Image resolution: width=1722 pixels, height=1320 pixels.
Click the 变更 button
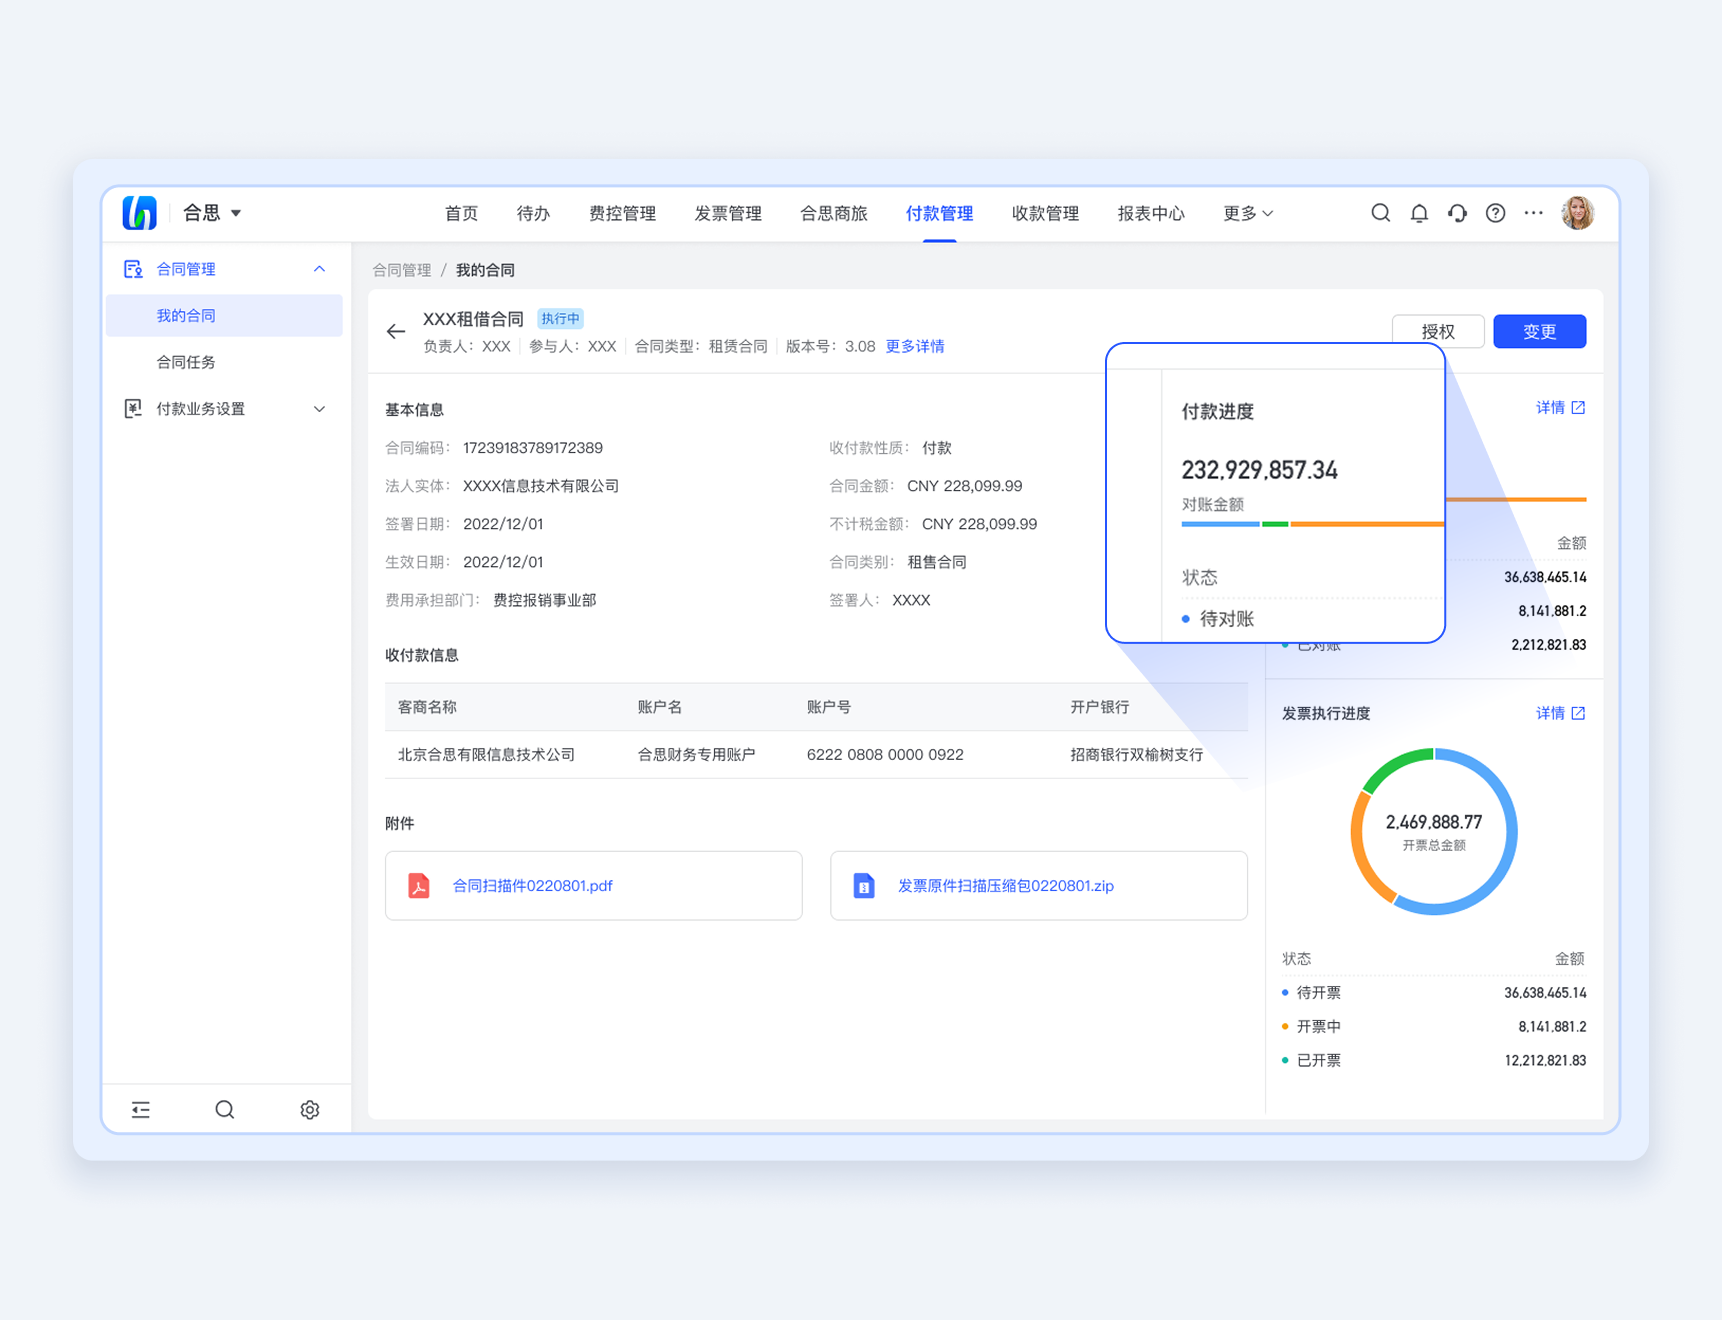coord(1538,331)
